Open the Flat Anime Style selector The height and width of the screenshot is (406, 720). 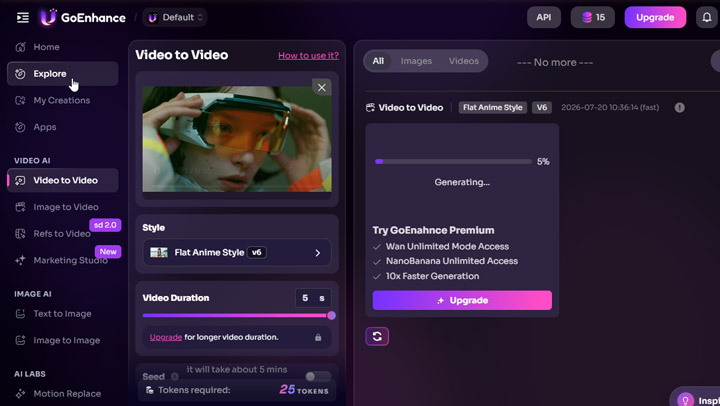point(237,253)
